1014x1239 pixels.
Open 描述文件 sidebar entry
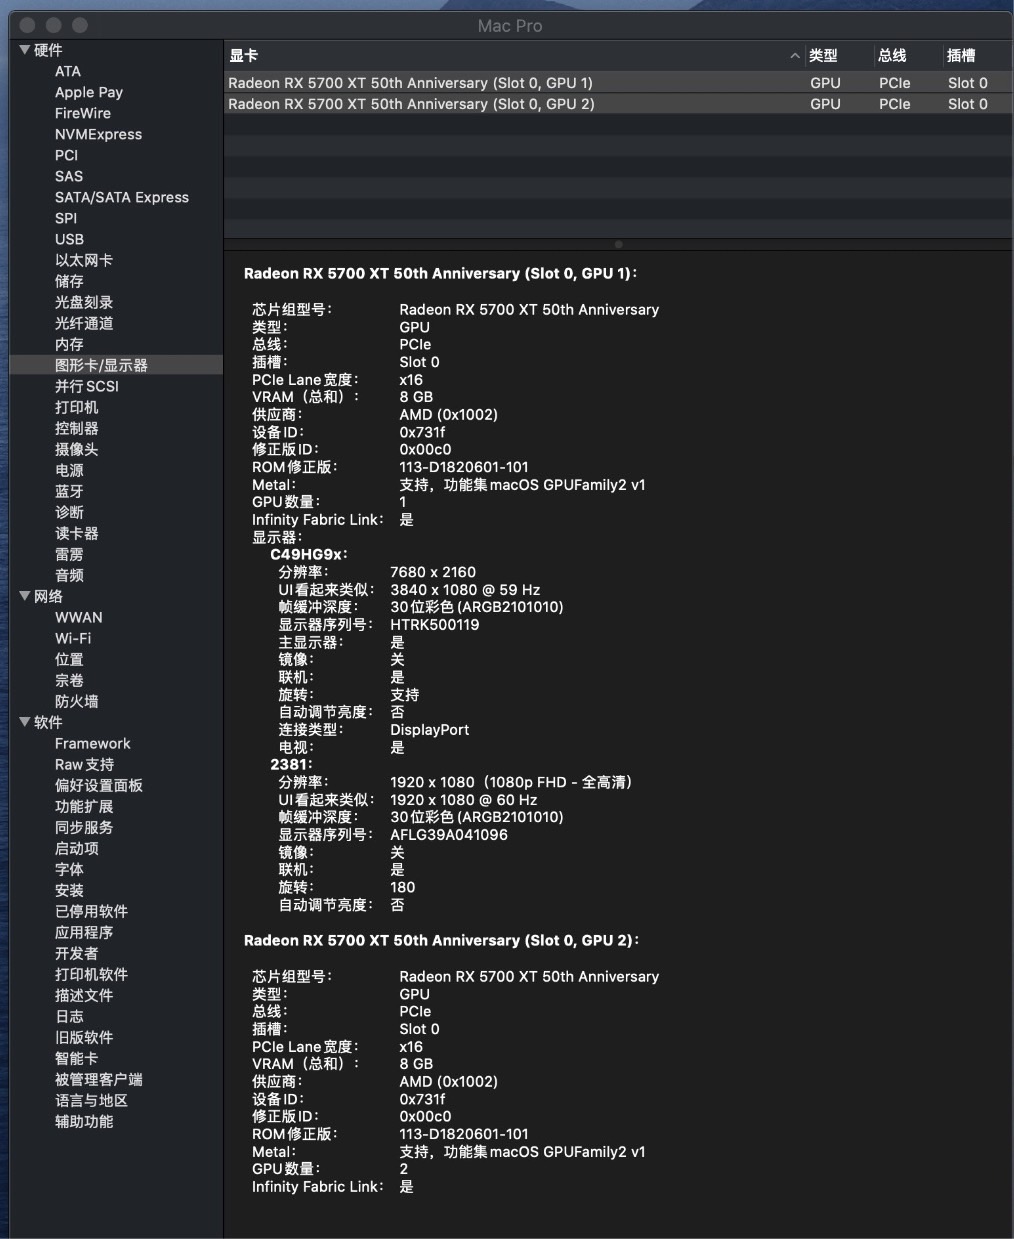tap(84, 995)
